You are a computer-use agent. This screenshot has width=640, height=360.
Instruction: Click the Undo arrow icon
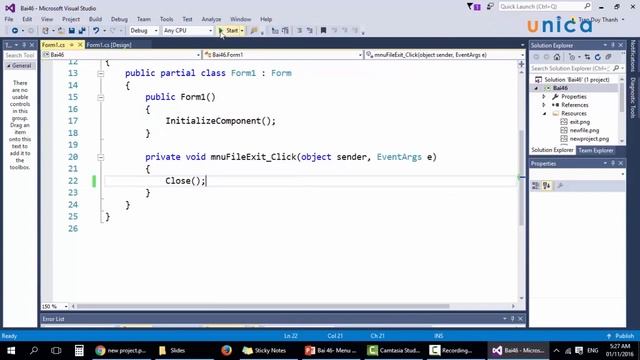point(96,31)
